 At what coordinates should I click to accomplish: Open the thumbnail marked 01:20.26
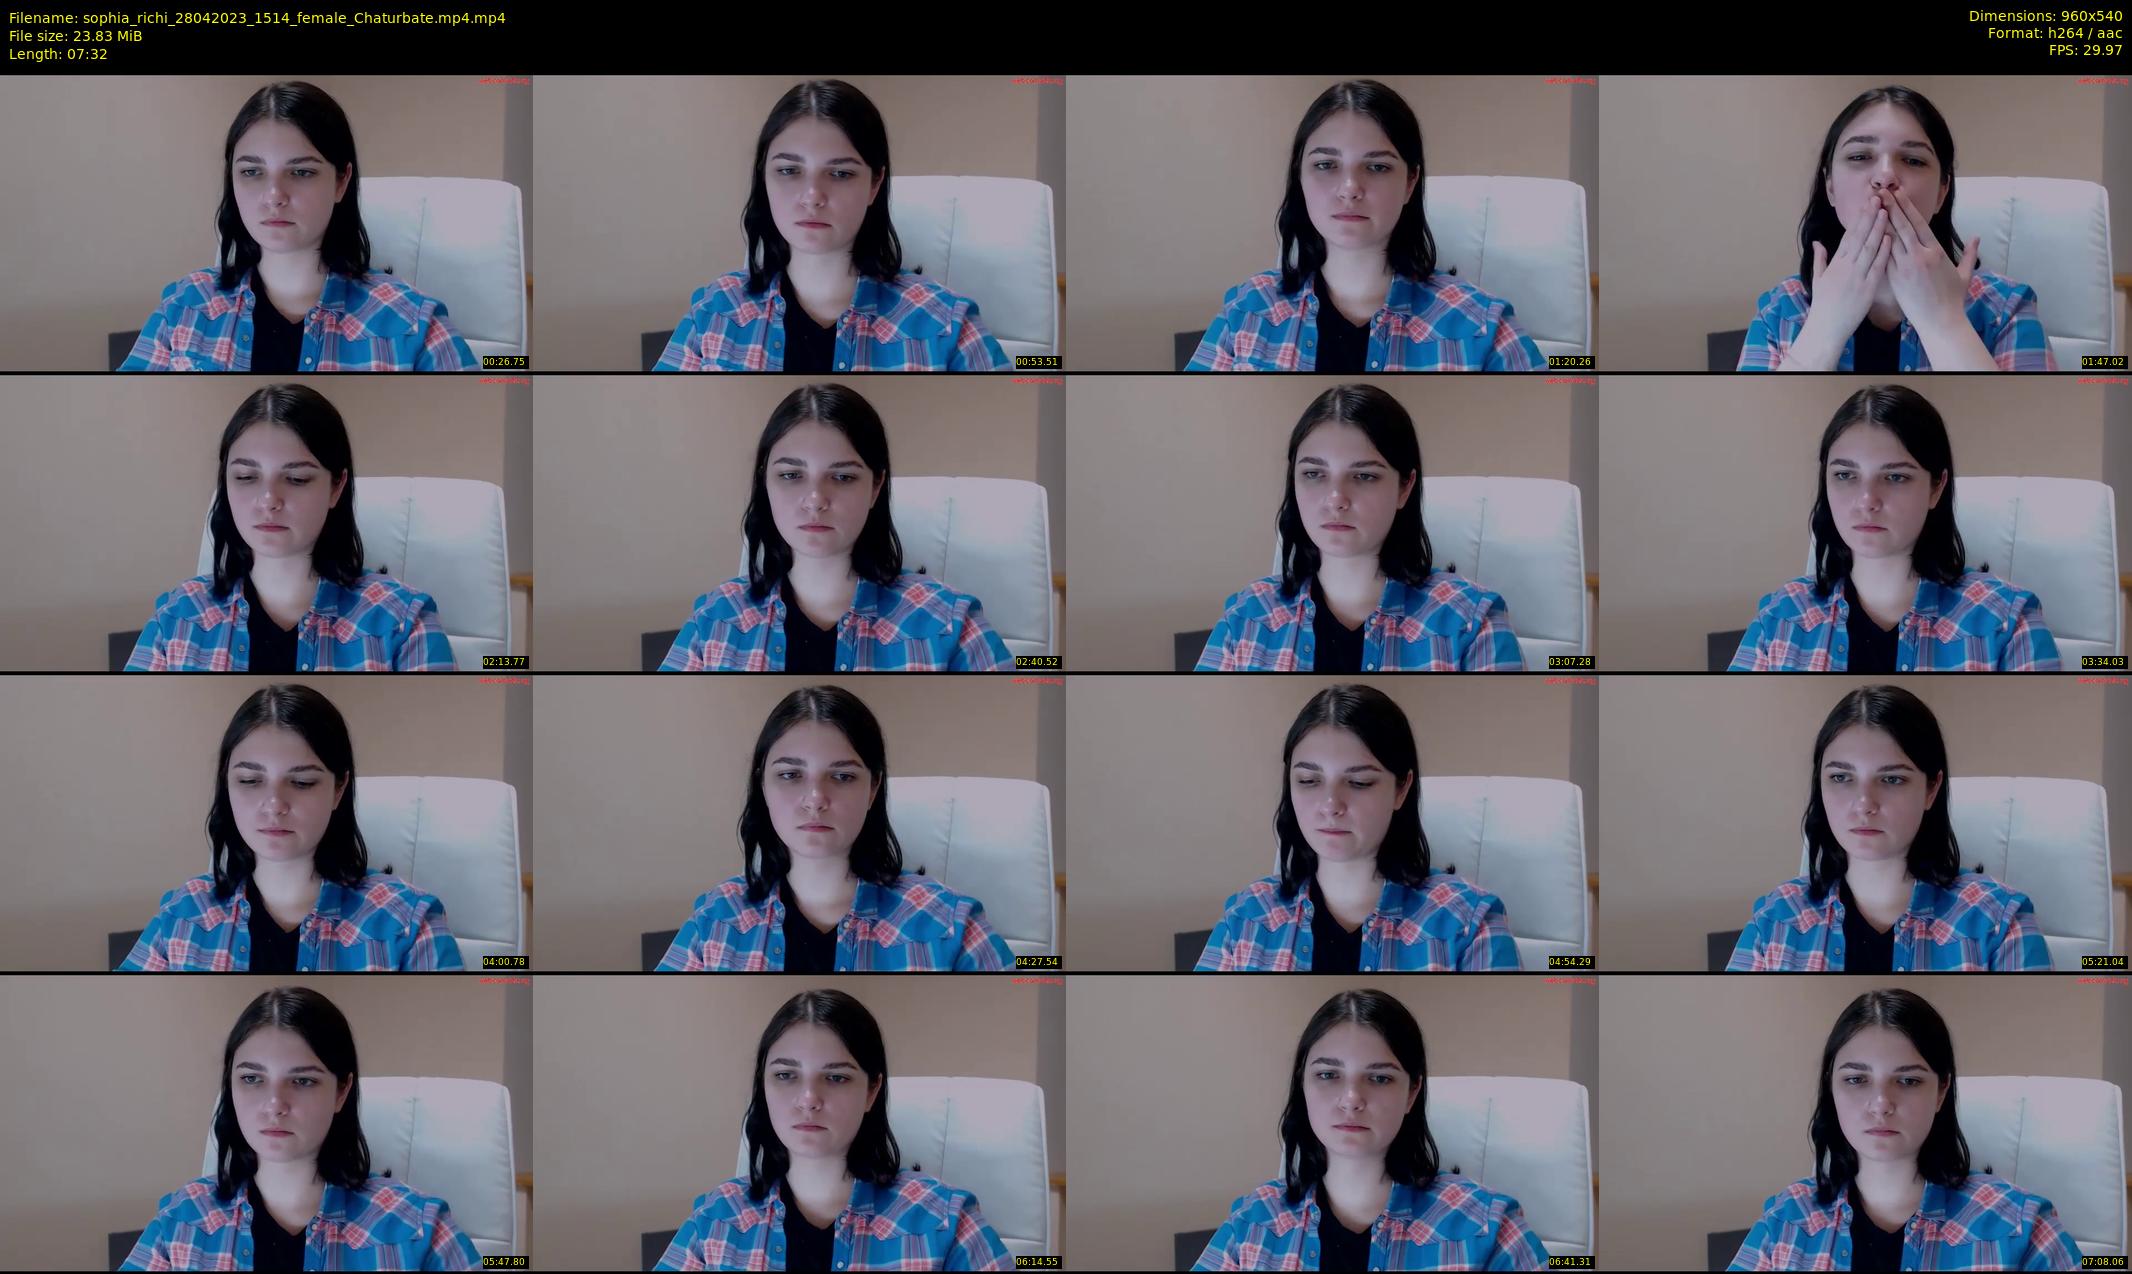coord(1332,223)
